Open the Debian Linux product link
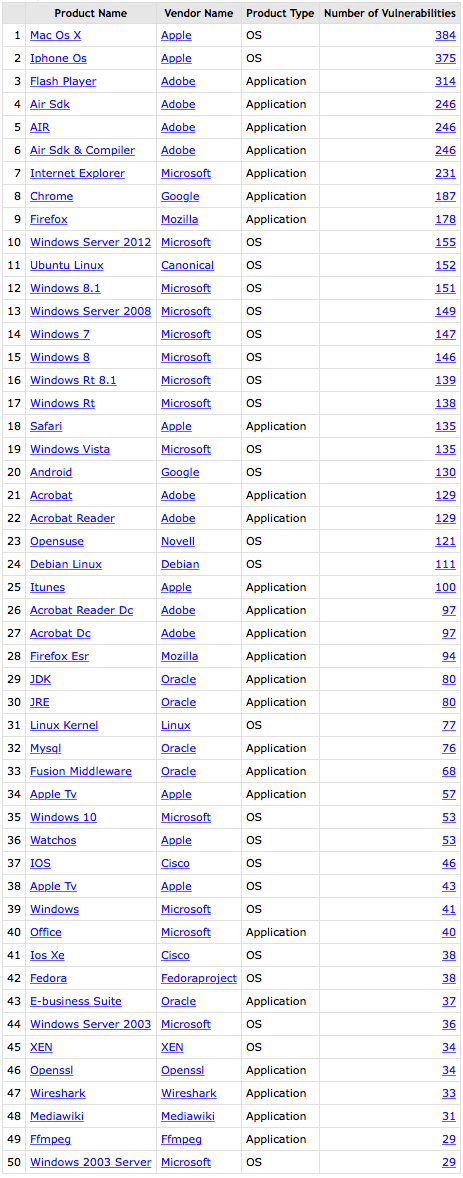 click(x=66, y=564)
